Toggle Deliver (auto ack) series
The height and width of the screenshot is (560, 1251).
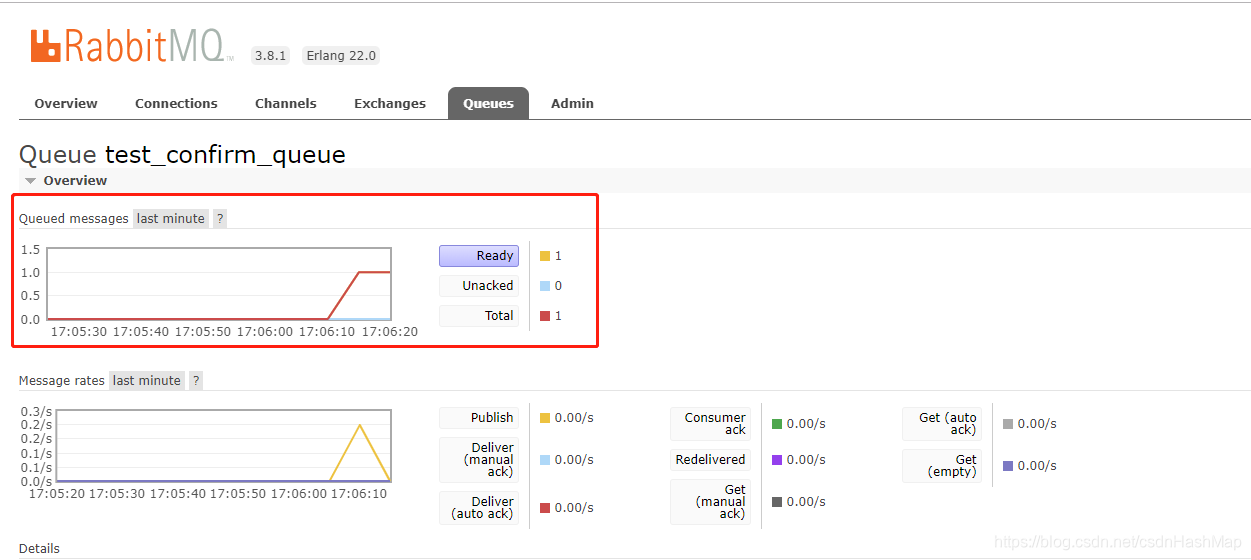(479, 508)
